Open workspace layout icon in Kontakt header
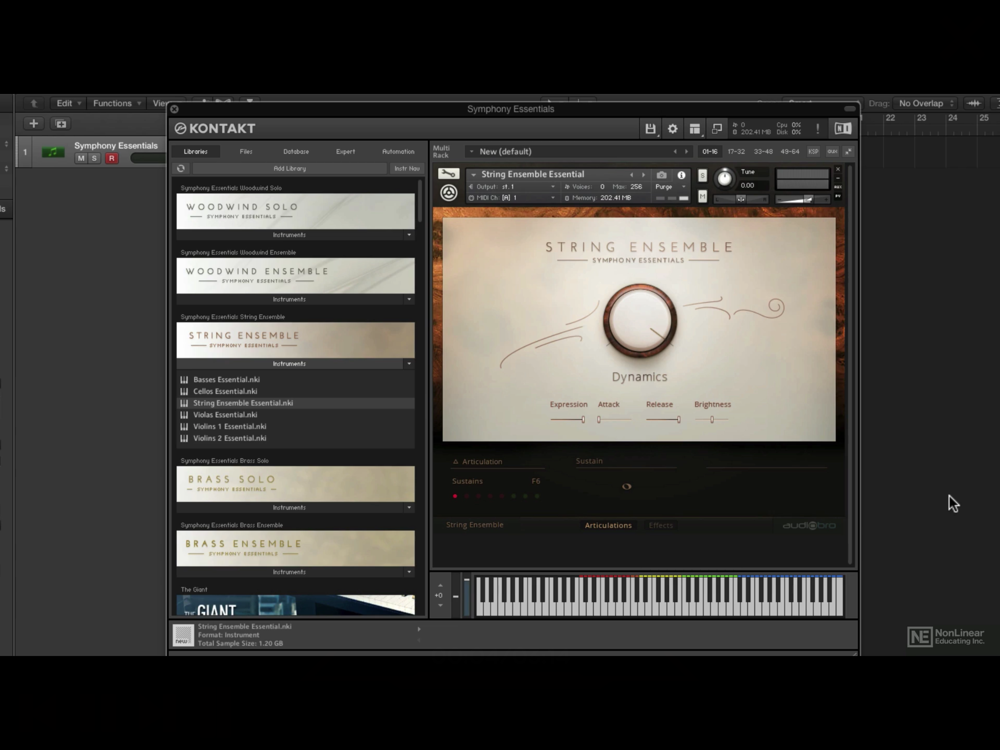This screenshot has height=750, width=1000. [x=695, y=129]
